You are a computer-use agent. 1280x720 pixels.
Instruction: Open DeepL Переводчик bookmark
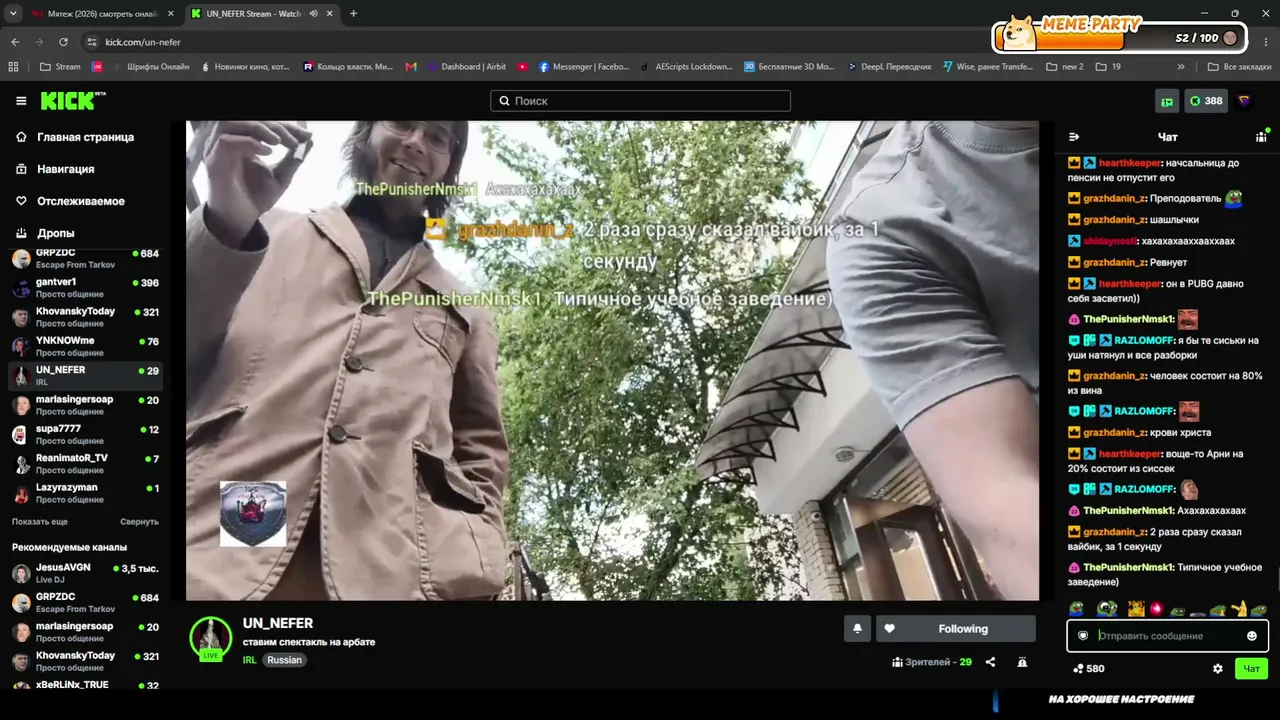(889, 67)
